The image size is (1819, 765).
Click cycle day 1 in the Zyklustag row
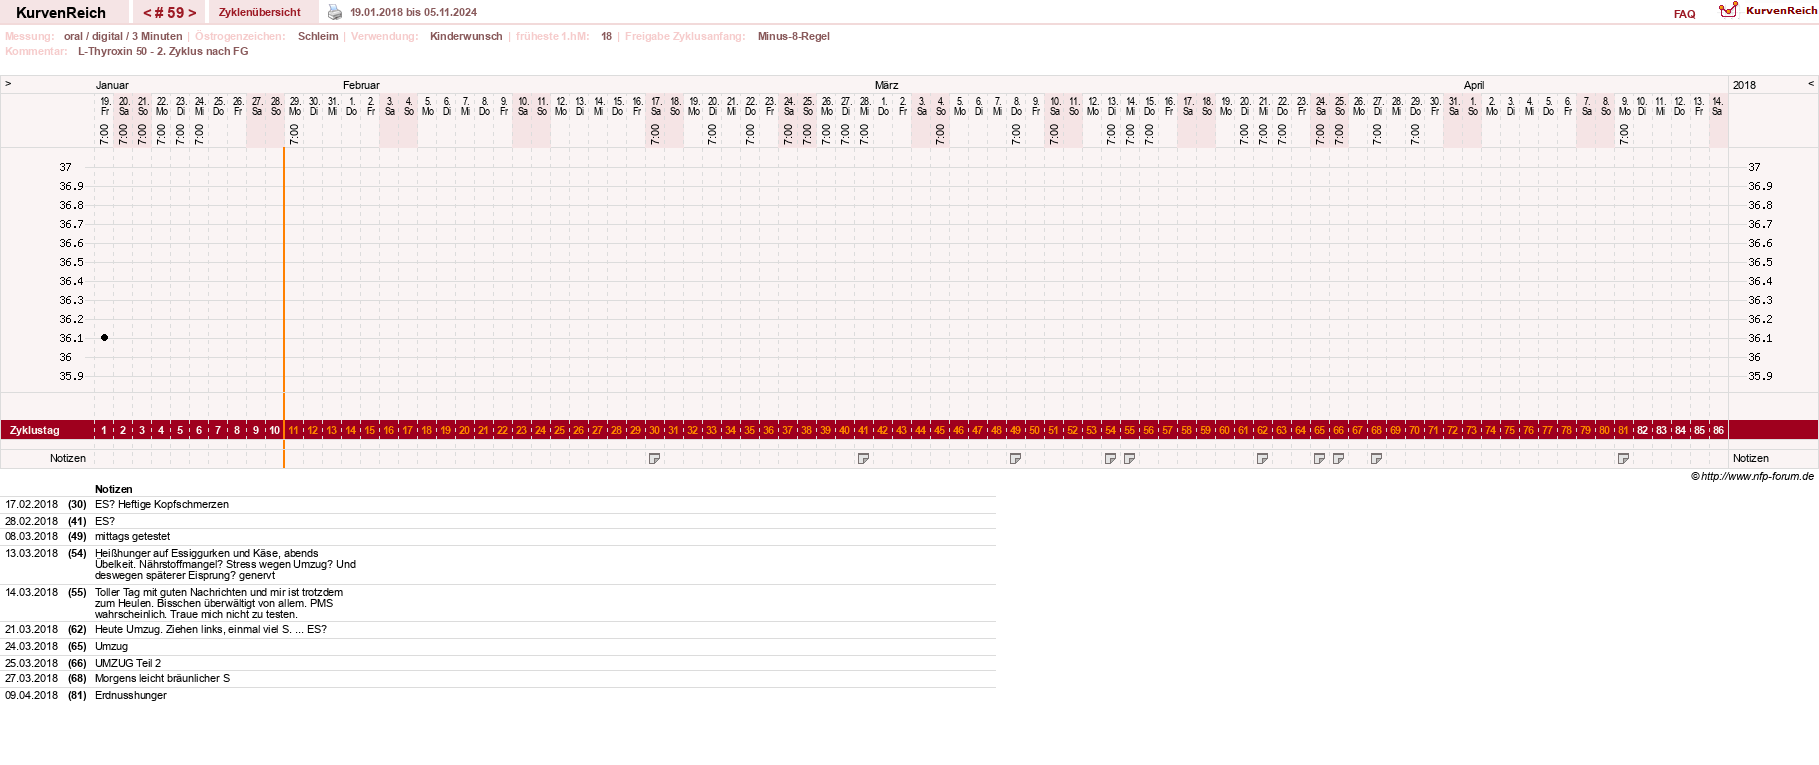coord(104,430)
